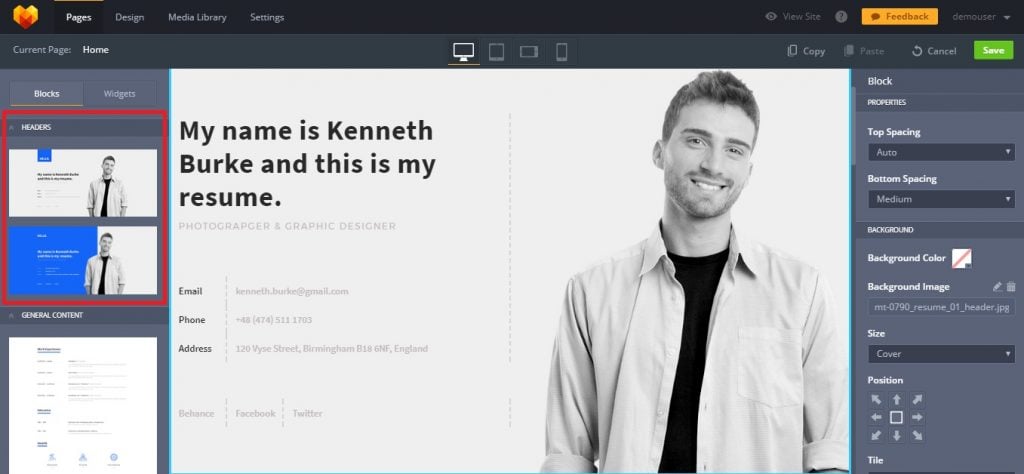Set background position to center
Image resolution: width=1024 pixels, height=474 pixels.
[x=896, y=417]
